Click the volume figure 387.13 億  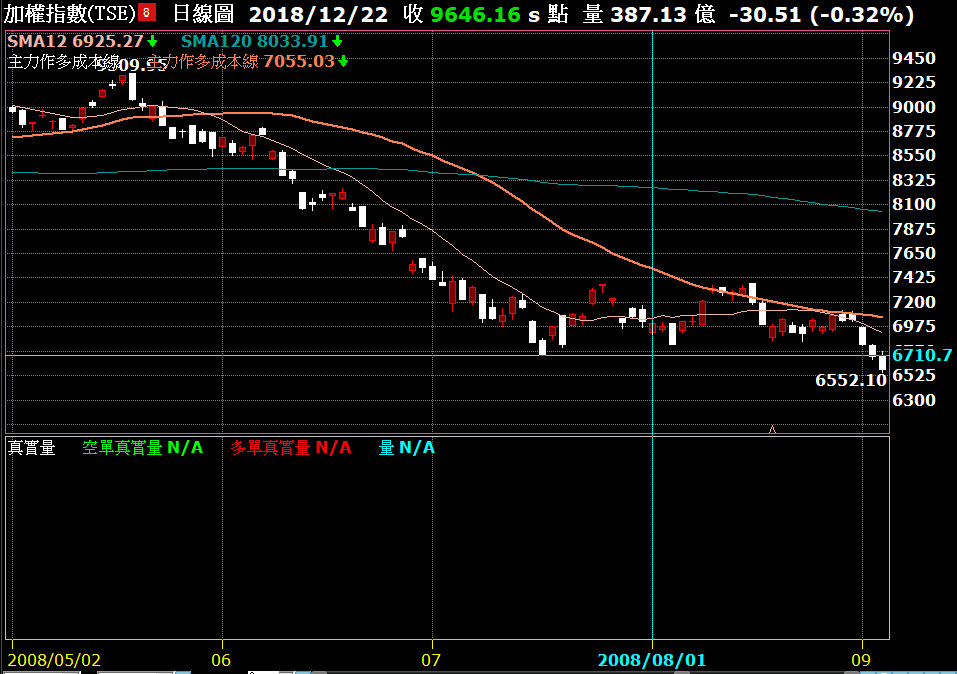[x=663, y=14]
